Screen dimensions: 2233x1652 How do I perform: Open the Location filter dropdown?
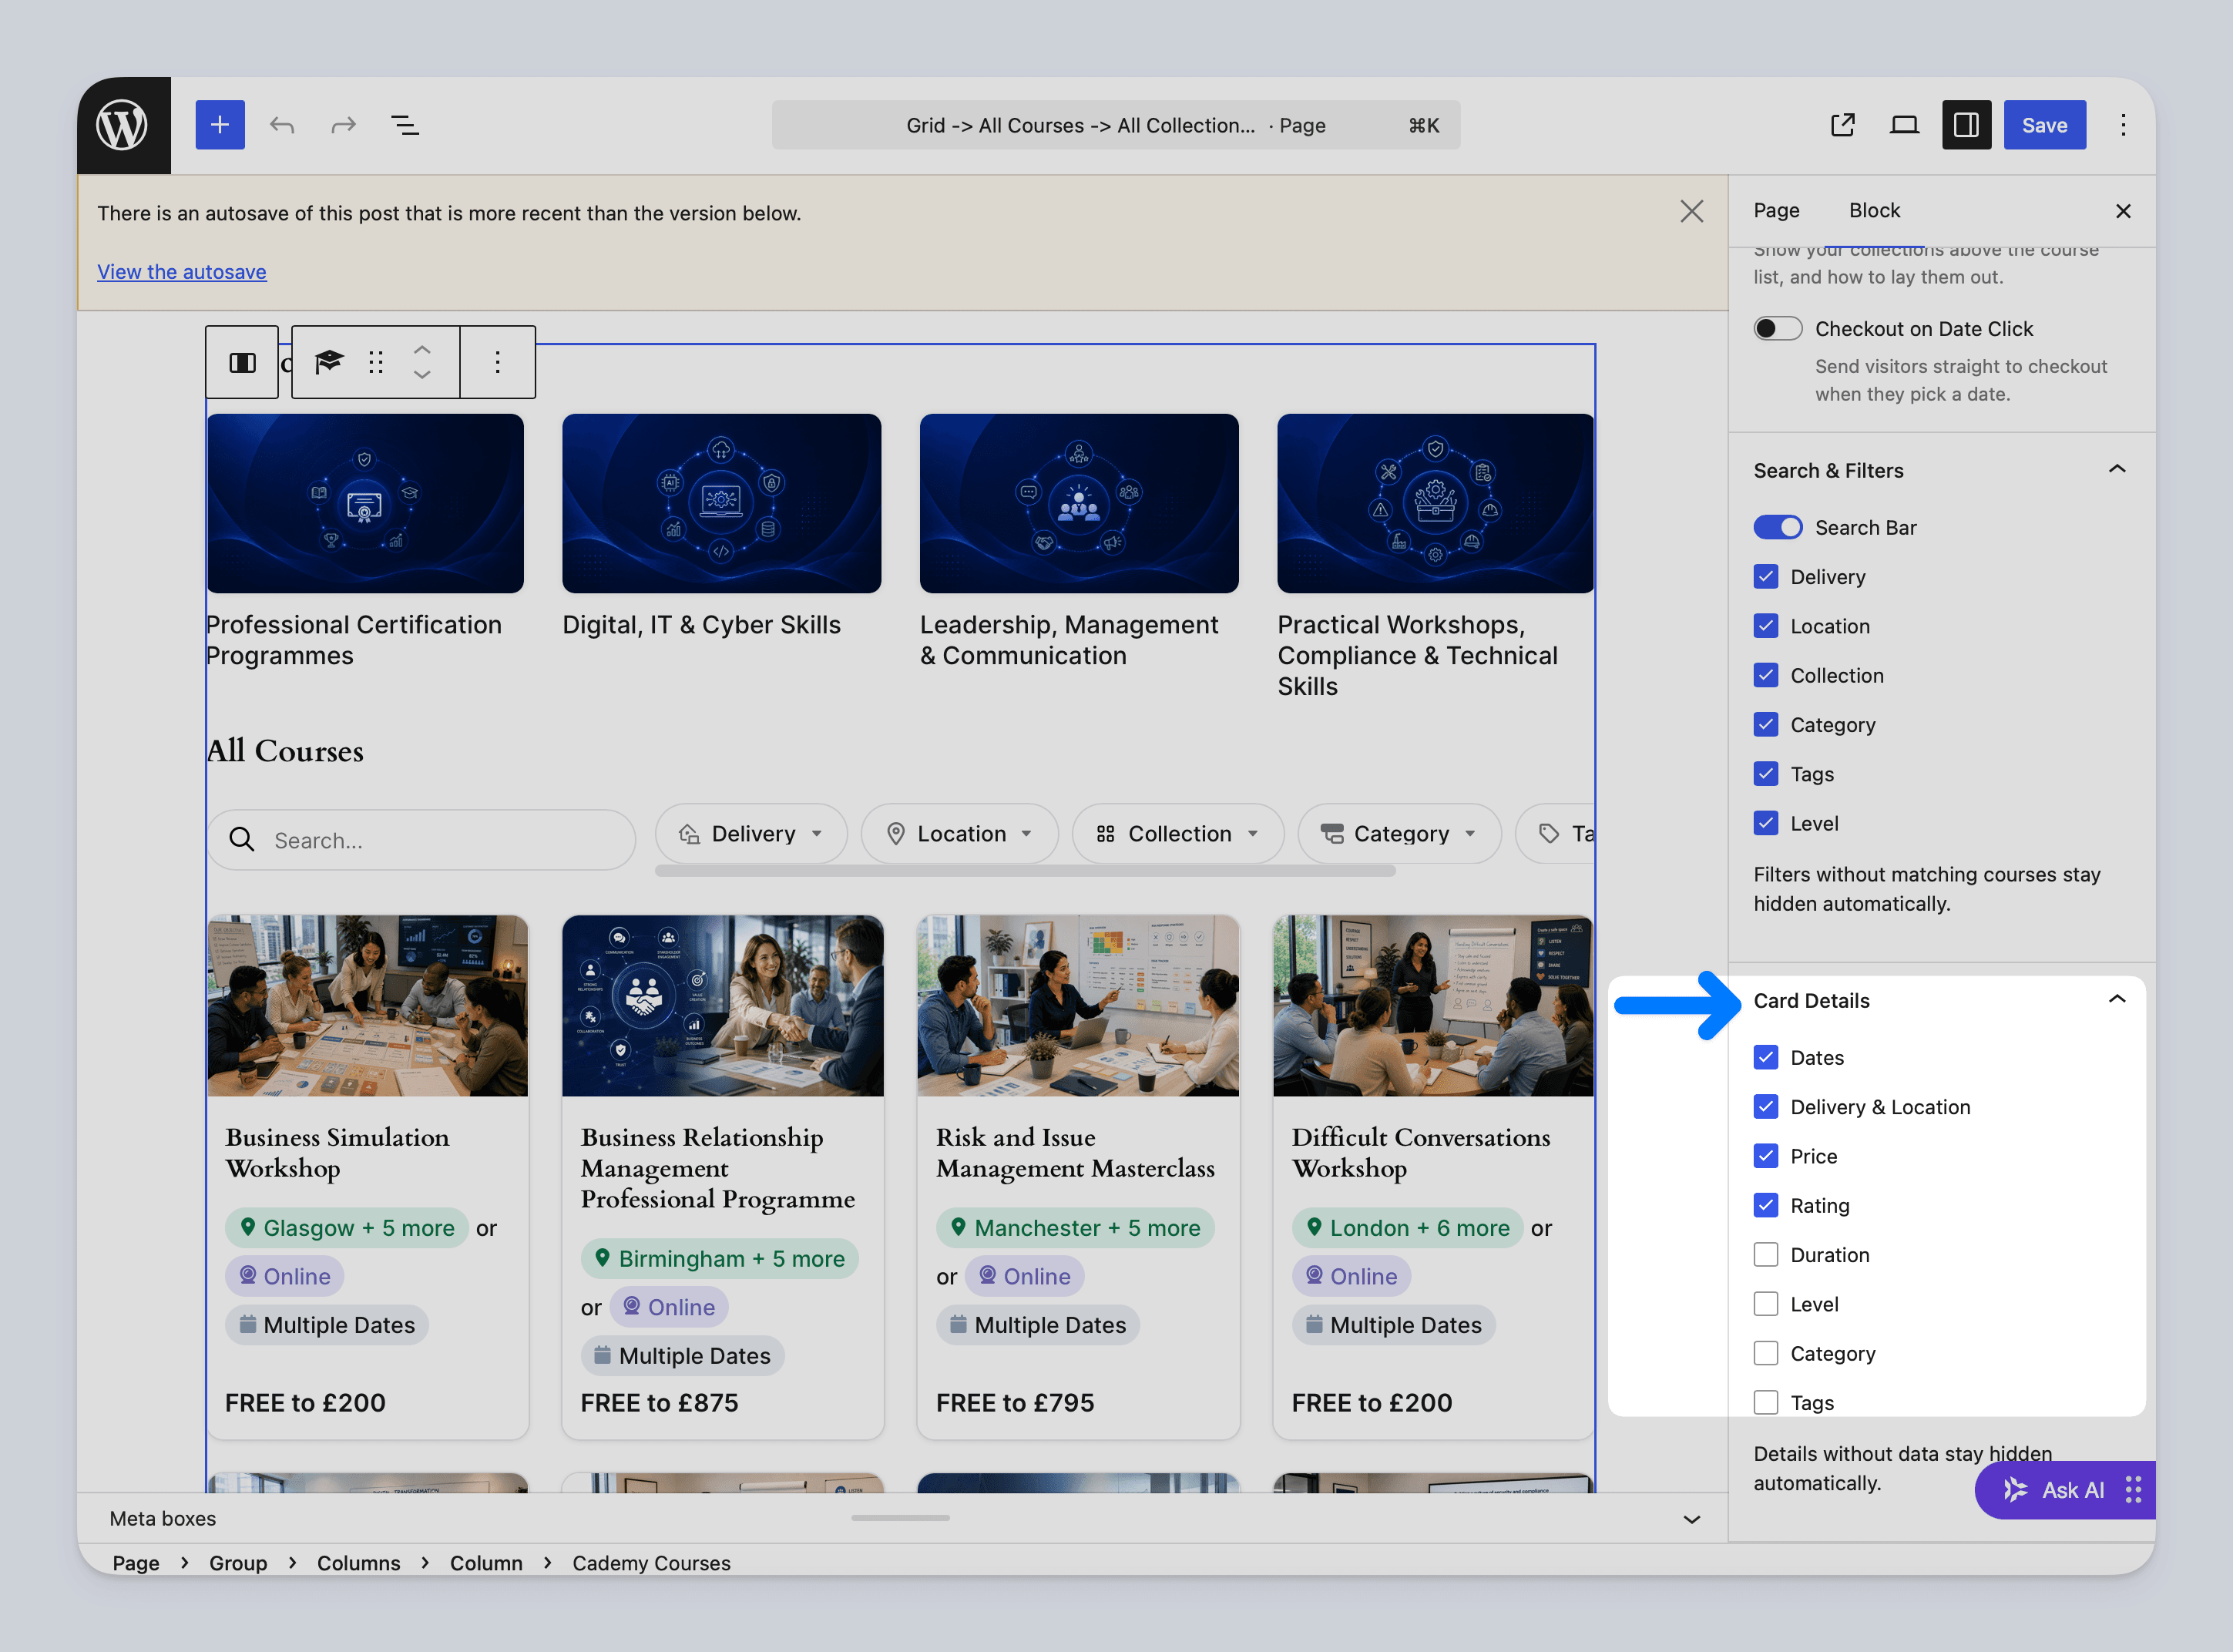coord(960,834)
